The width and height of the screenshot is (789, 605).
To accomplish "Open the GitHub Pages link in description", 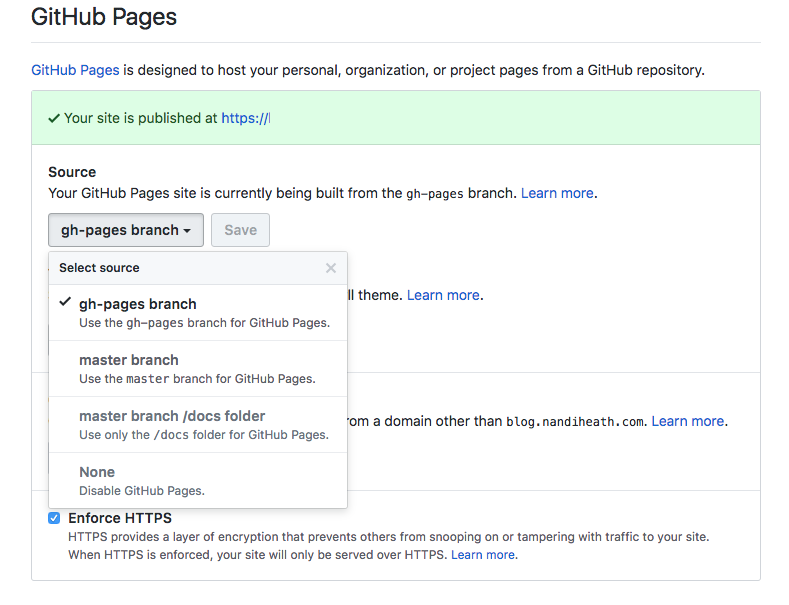I will (x=75, y=70).
